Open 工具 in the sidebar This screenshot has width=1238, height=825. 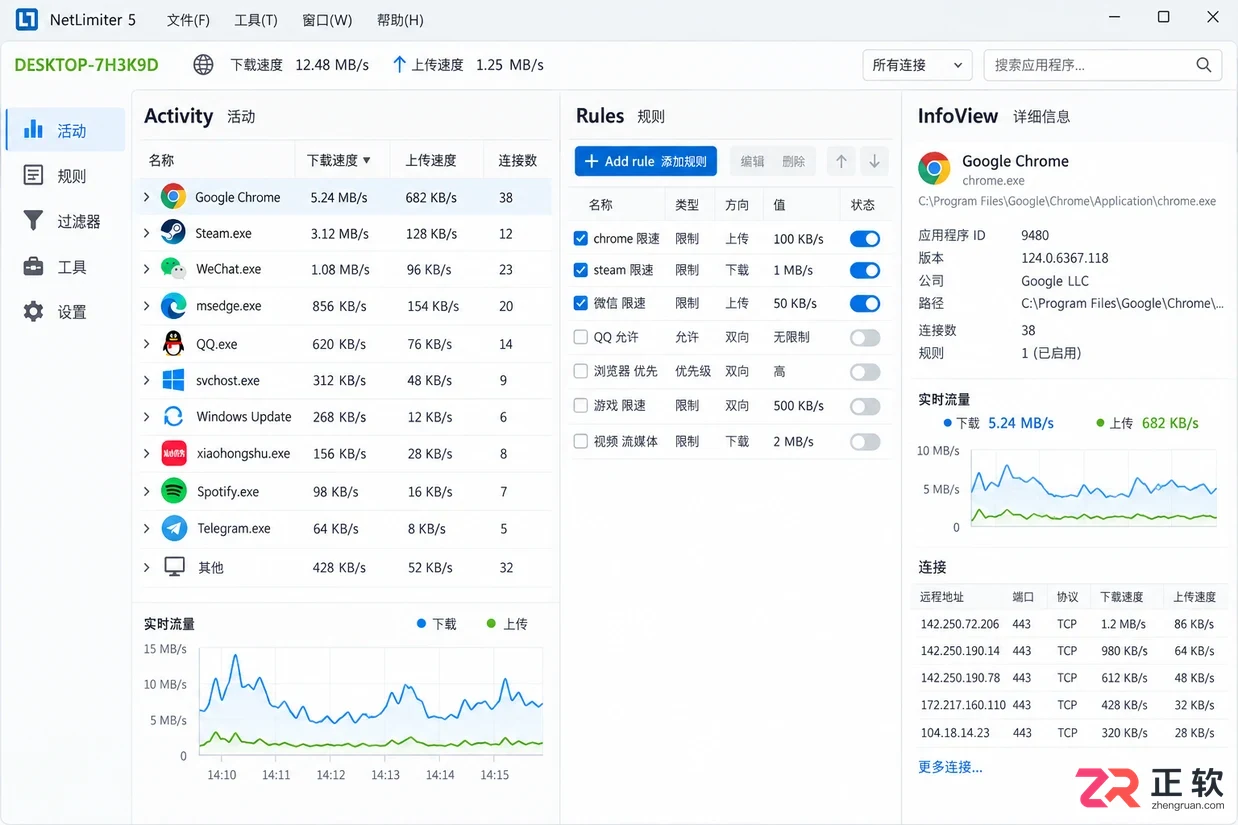66,267
